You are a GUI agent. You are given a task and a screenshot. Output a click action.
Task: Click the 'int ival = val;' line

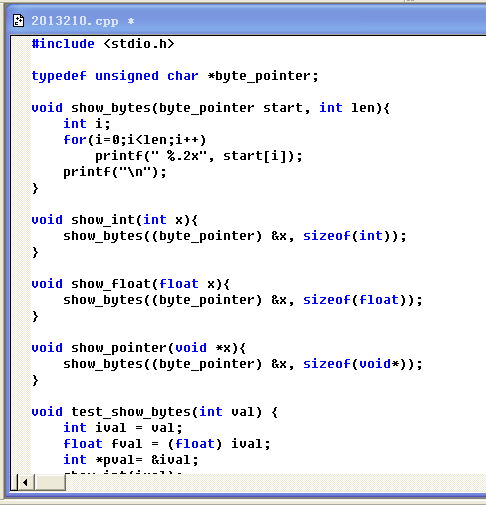coord(123,428)
